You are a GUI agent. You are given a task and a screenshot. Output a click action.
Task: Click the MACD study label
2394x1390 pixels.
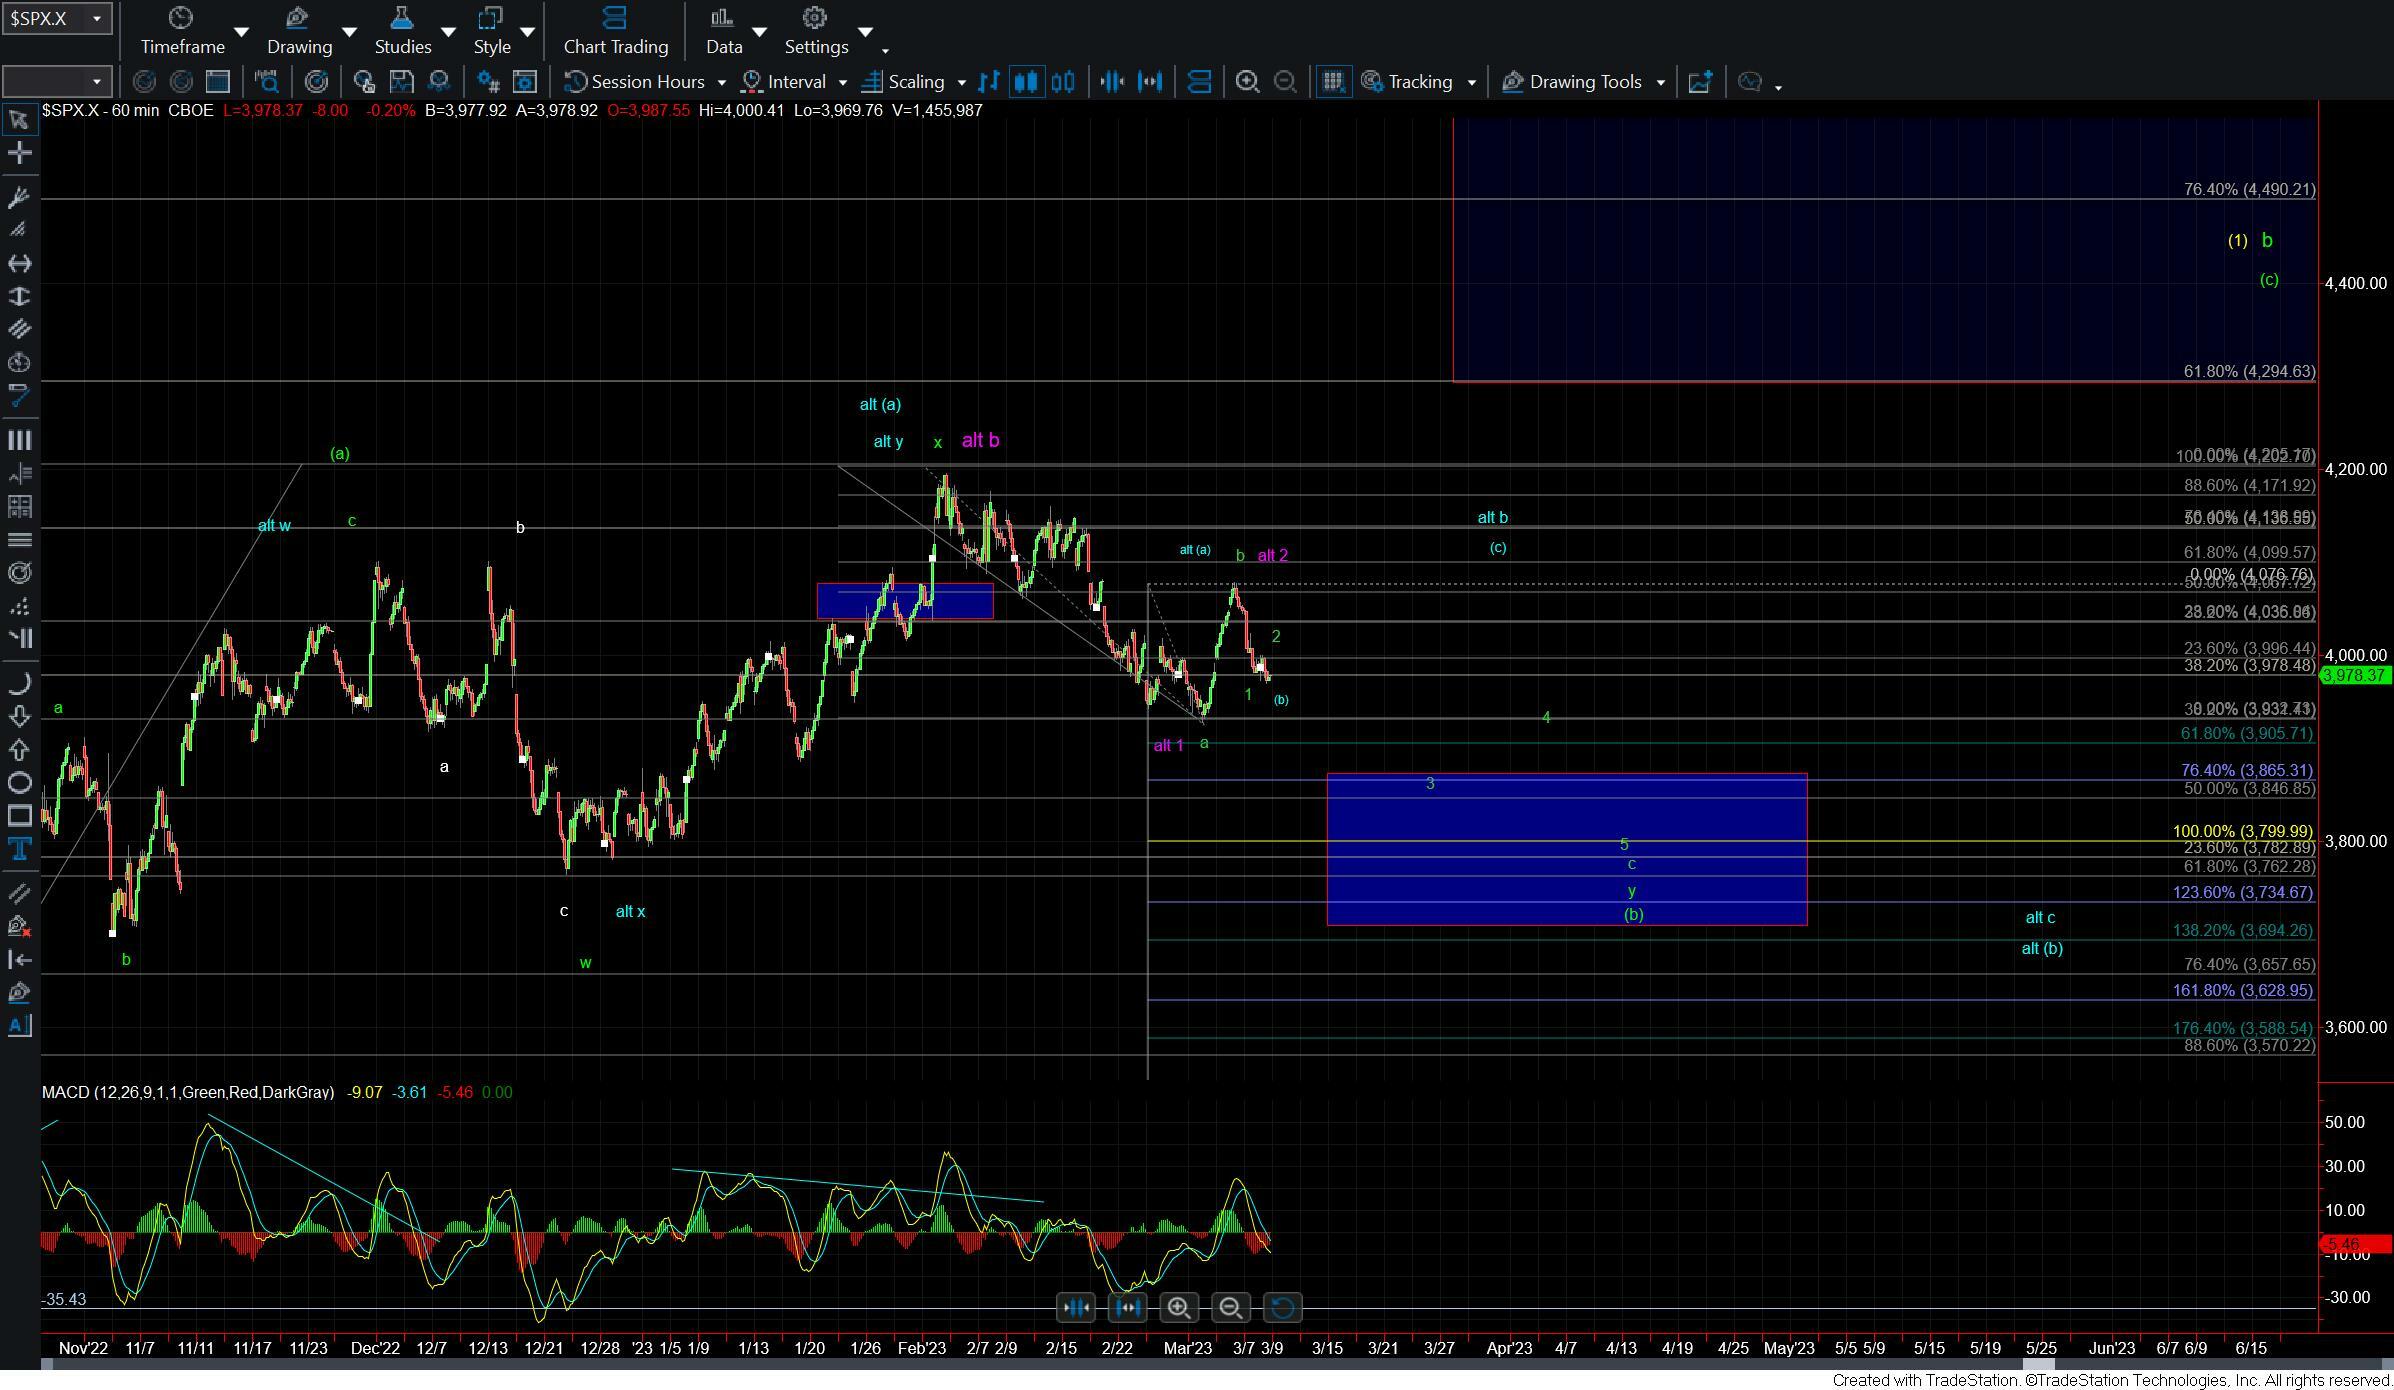[x=188, y=1092]
